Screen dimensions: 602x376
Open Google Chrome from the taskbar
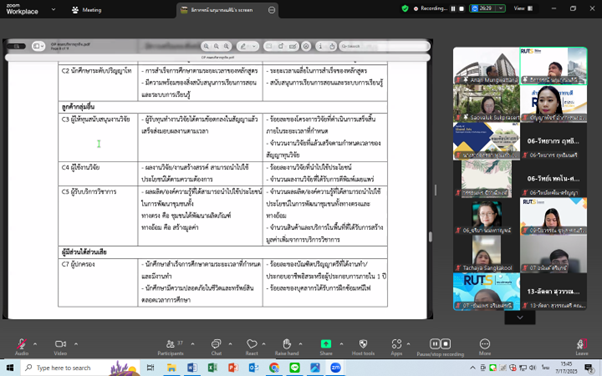(274, 368)
